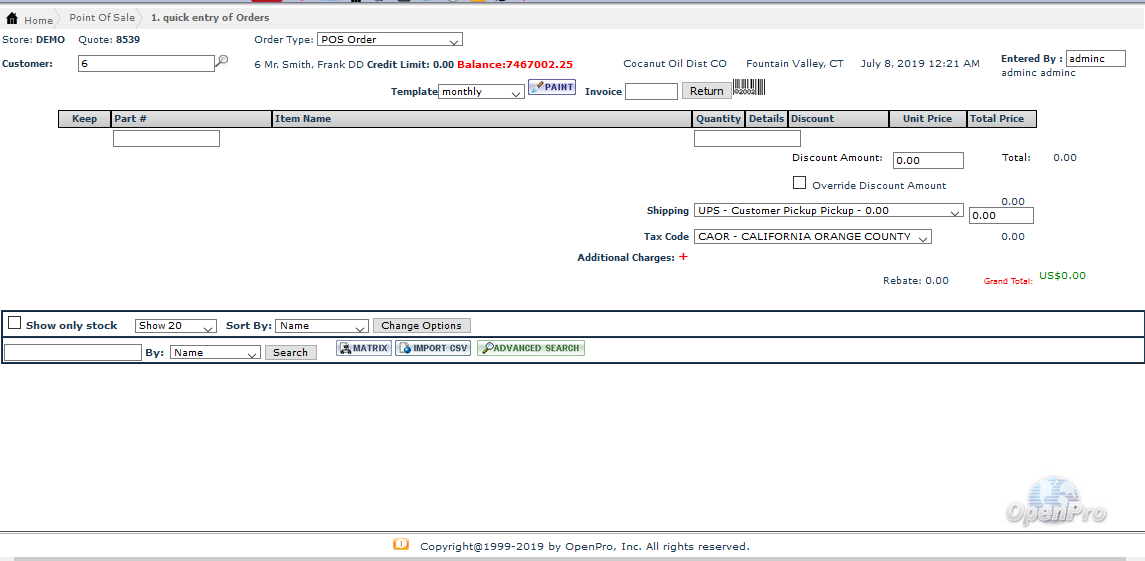Click the IMPORT CSV button
The width and height of the screenshot is (1145, 561).
433,349
